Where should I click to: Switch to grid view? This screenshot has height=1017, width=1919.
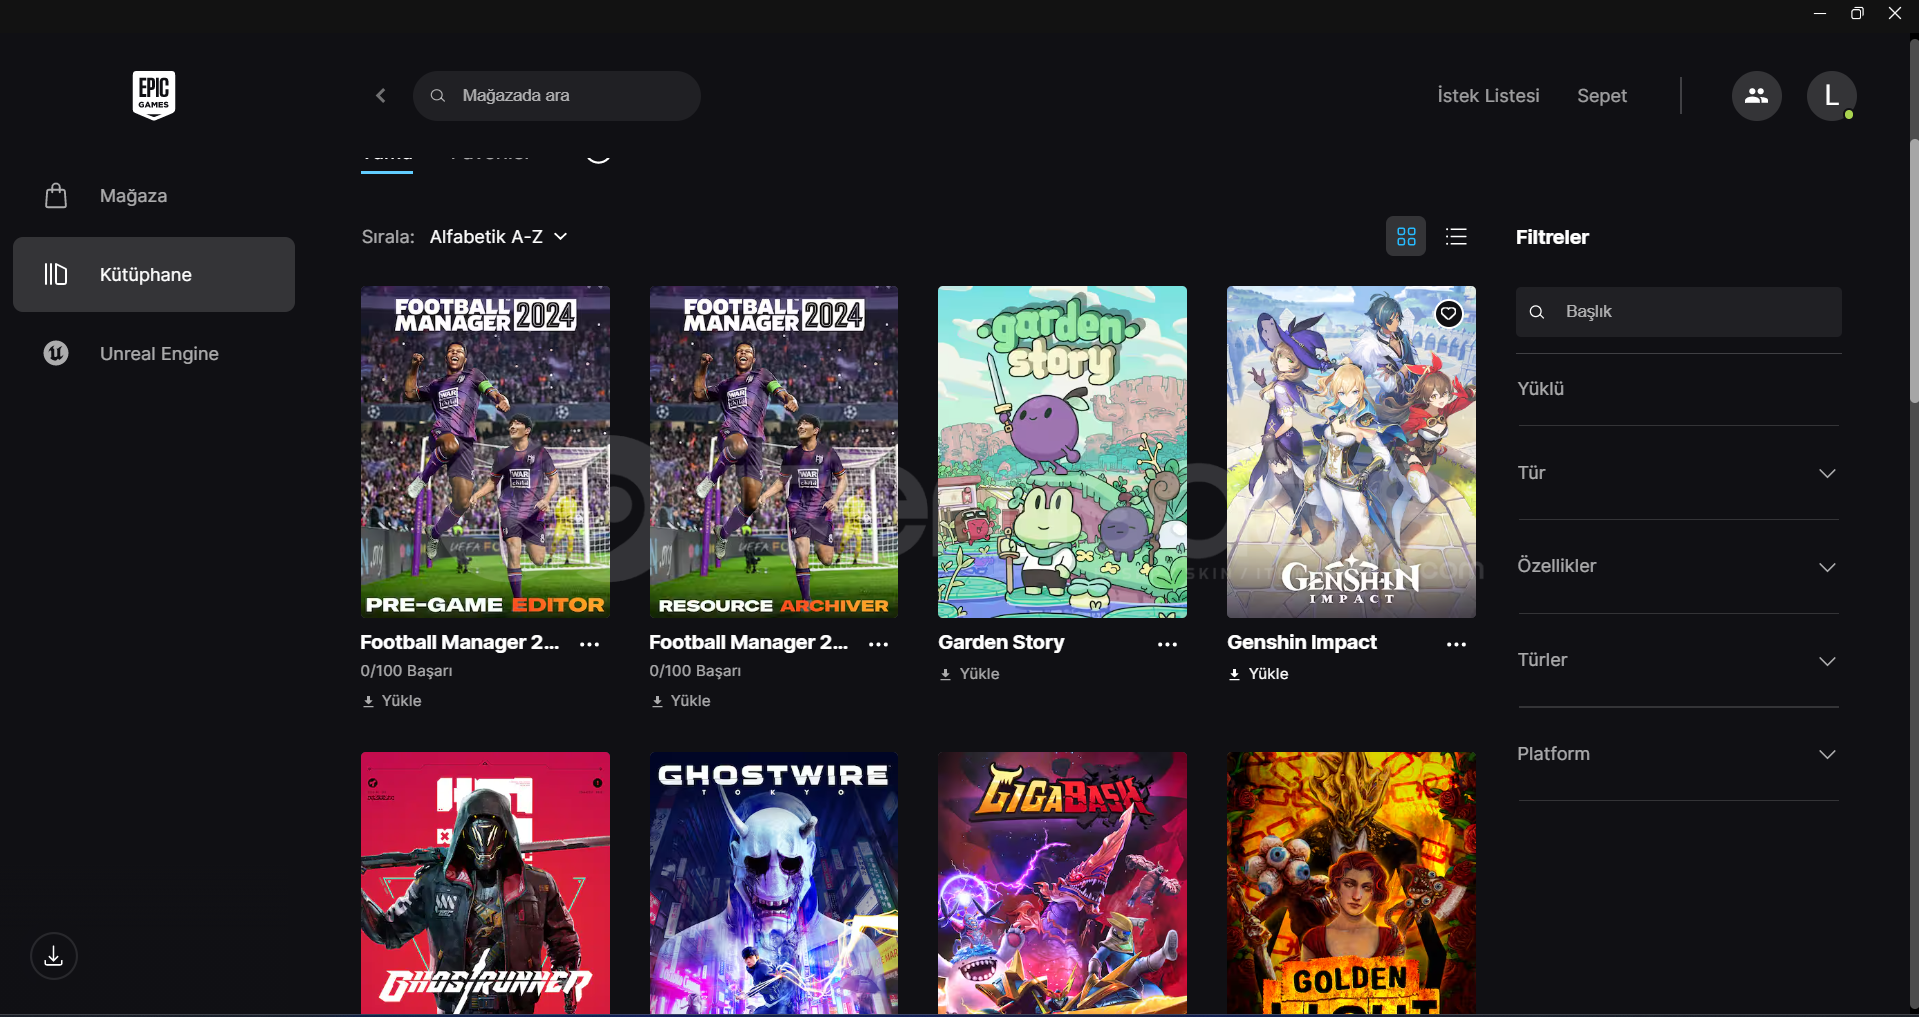[x=1406, y=237]
